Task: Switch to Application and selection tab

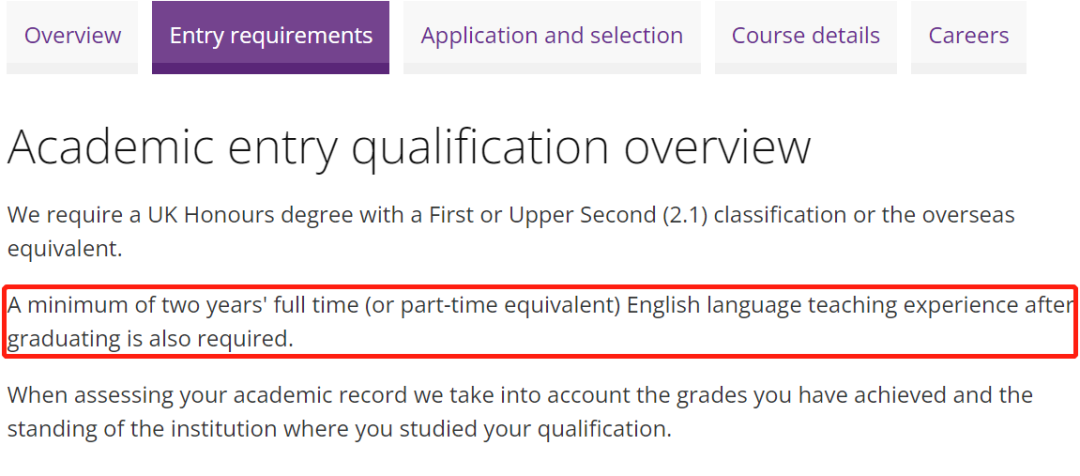Action: pyautogui.click(x=552, y=36)
